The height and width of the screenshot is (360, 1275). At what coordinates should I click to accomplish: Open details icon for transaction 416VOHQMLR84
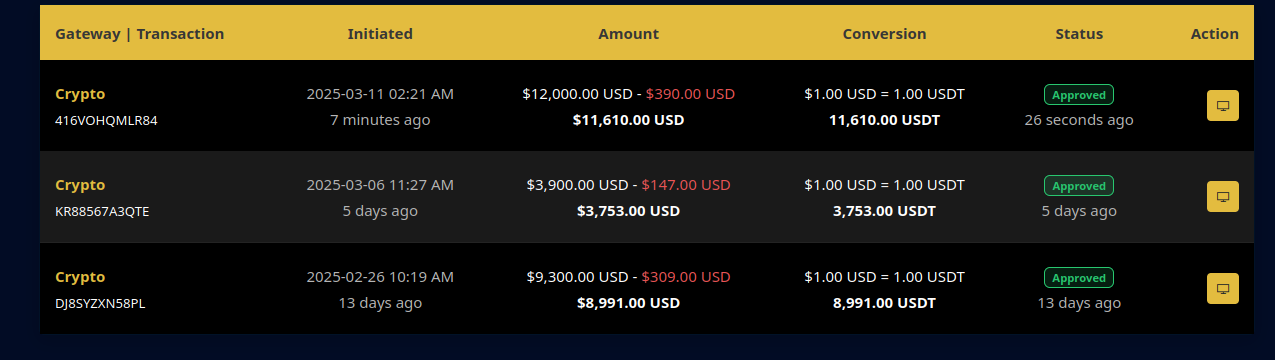1222,106
